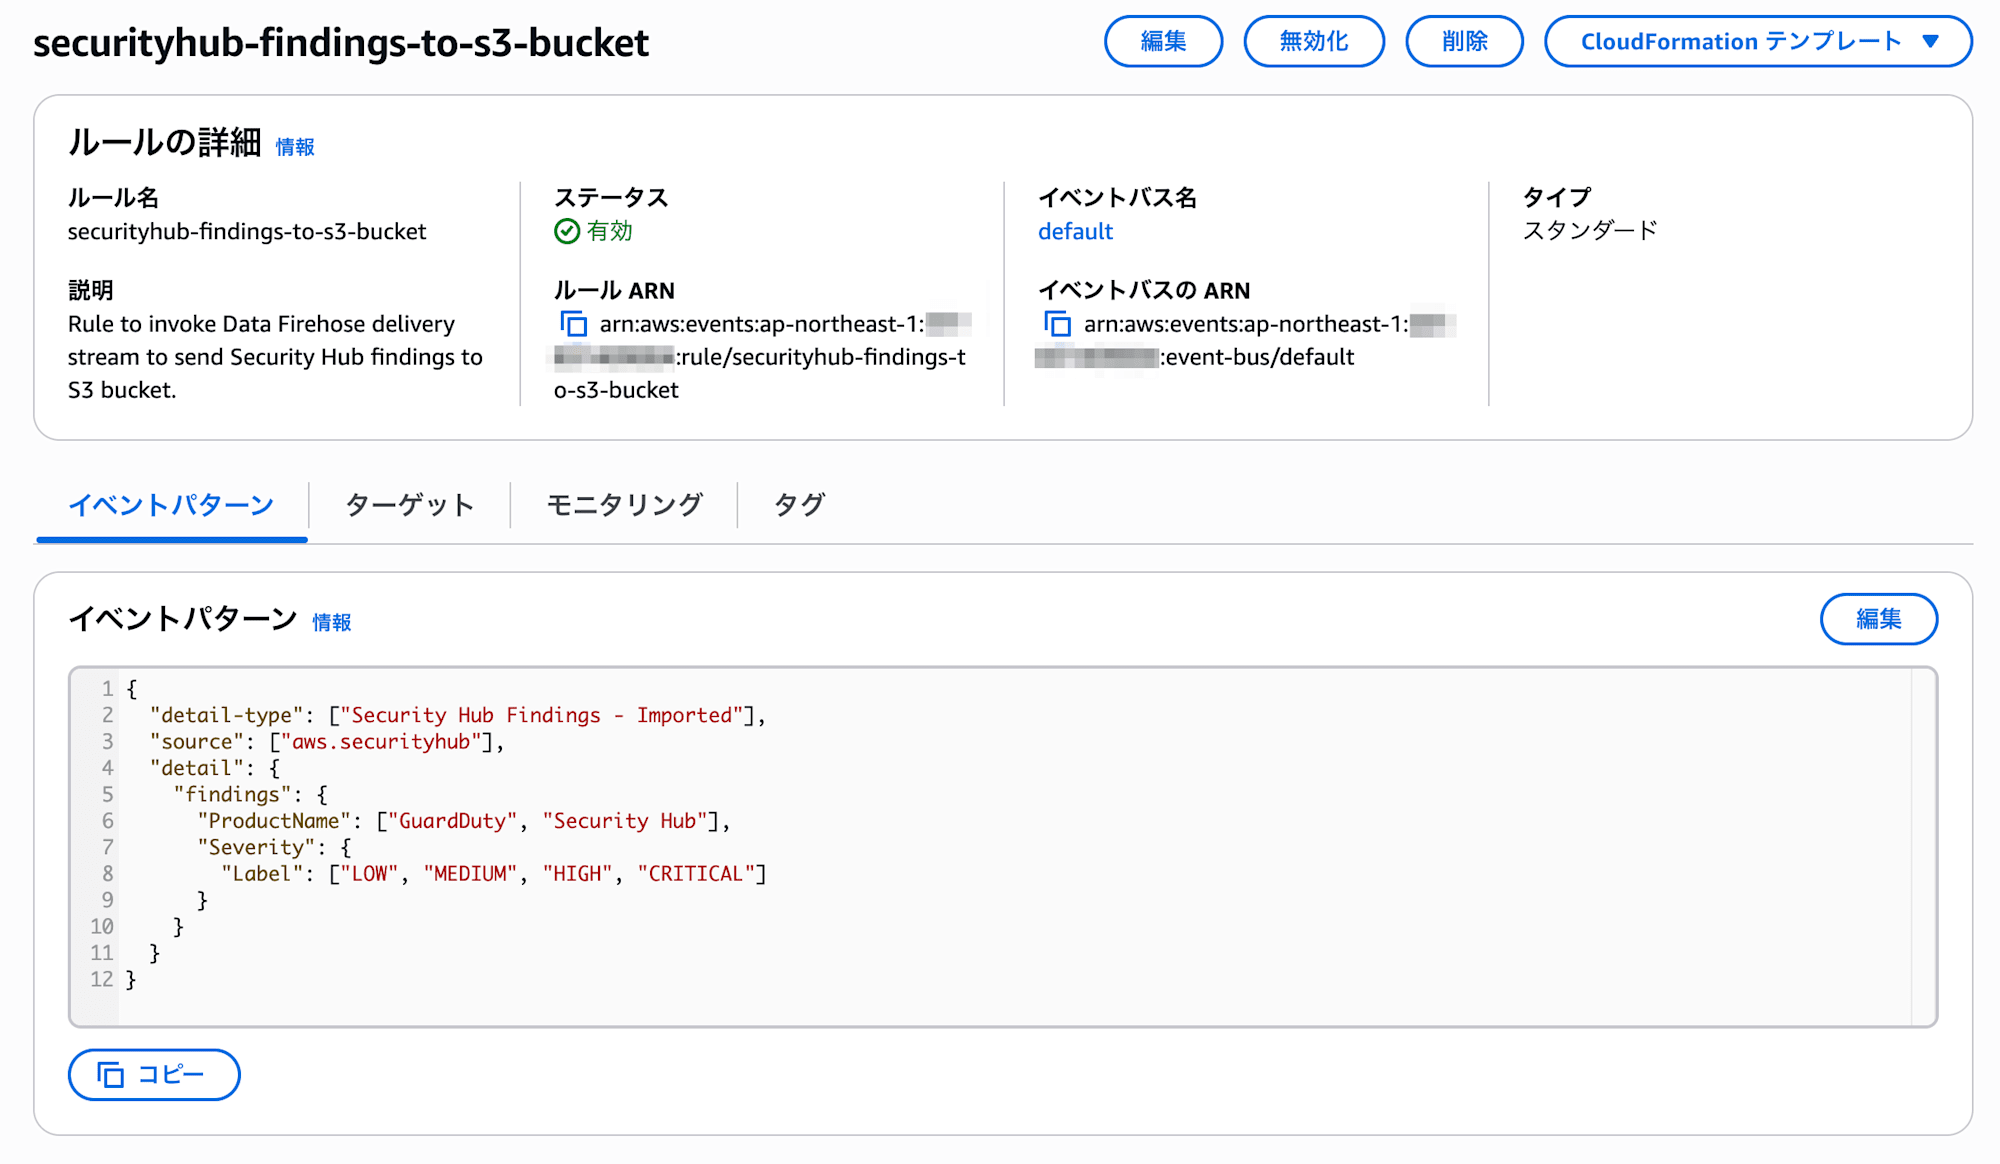Open the CloudFormation テンプレート dropdown
Image resolution: width=2000 pixels, height=1164 pixels.
click(1758, 41)
